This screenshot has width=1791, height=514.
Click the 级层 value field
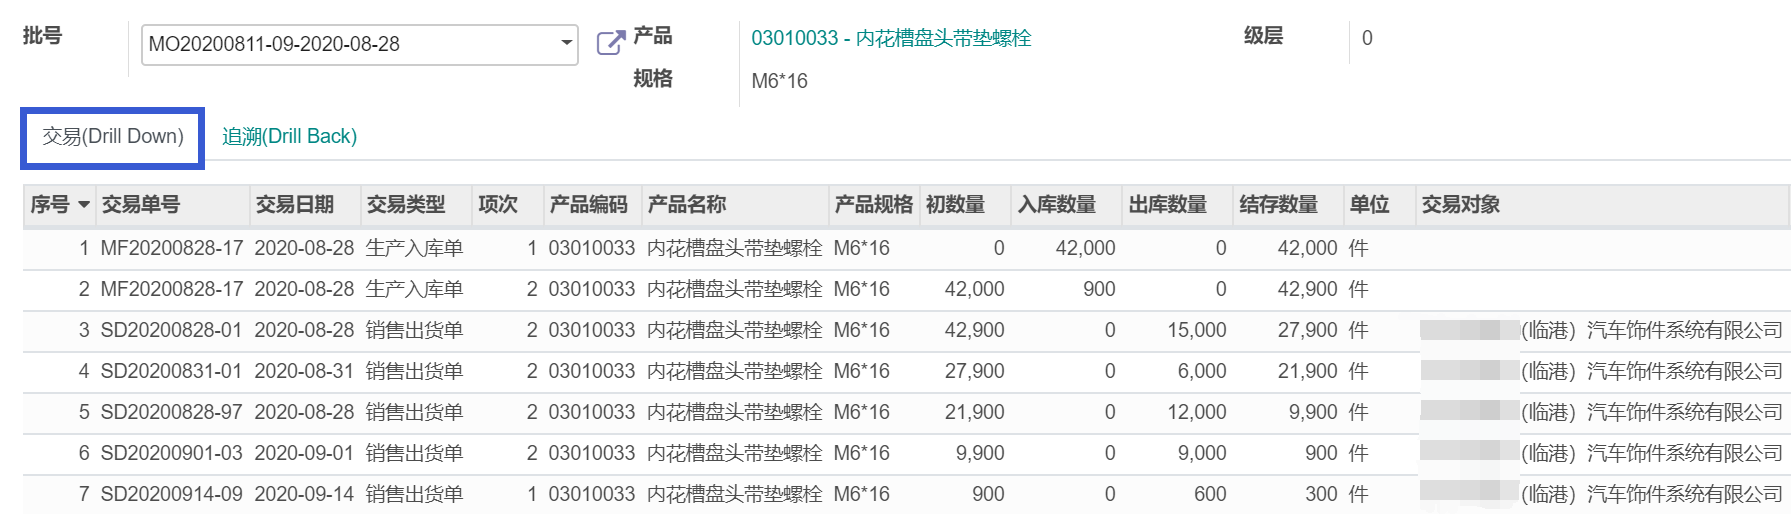(1367, 38)
